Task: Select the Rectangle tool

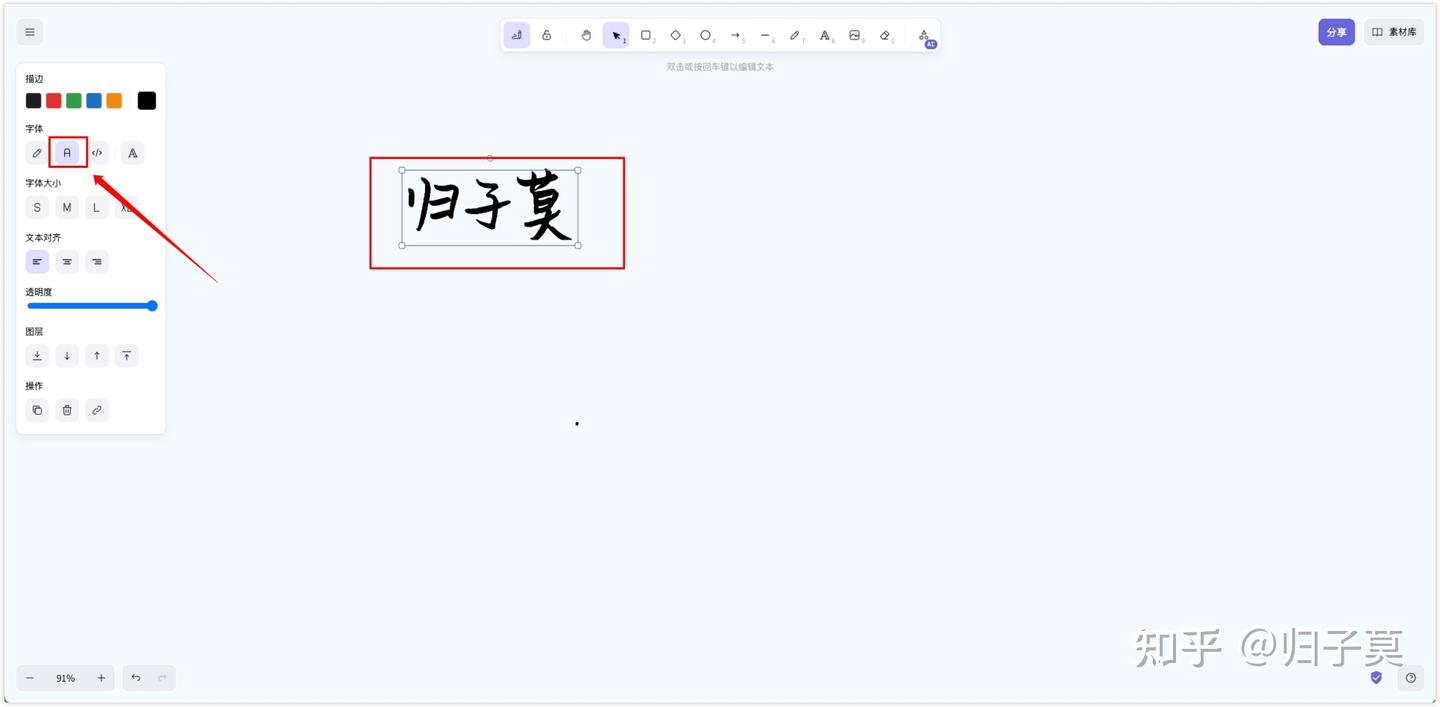Action: pyautogui.click(x=646, y=35)
